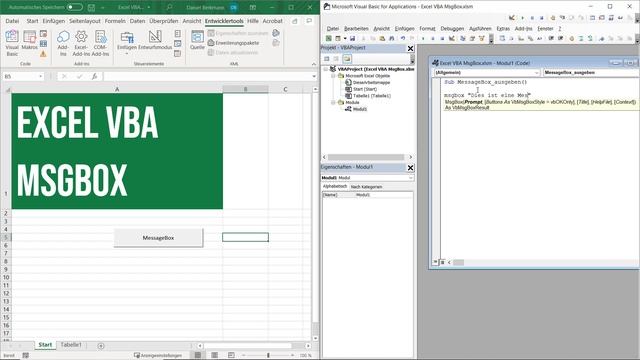The image size is (640, 360).
Task: Click the View Microsoft Excel icon in VBA toolbar
Action: pyautogui.click(x=328, y=38)
